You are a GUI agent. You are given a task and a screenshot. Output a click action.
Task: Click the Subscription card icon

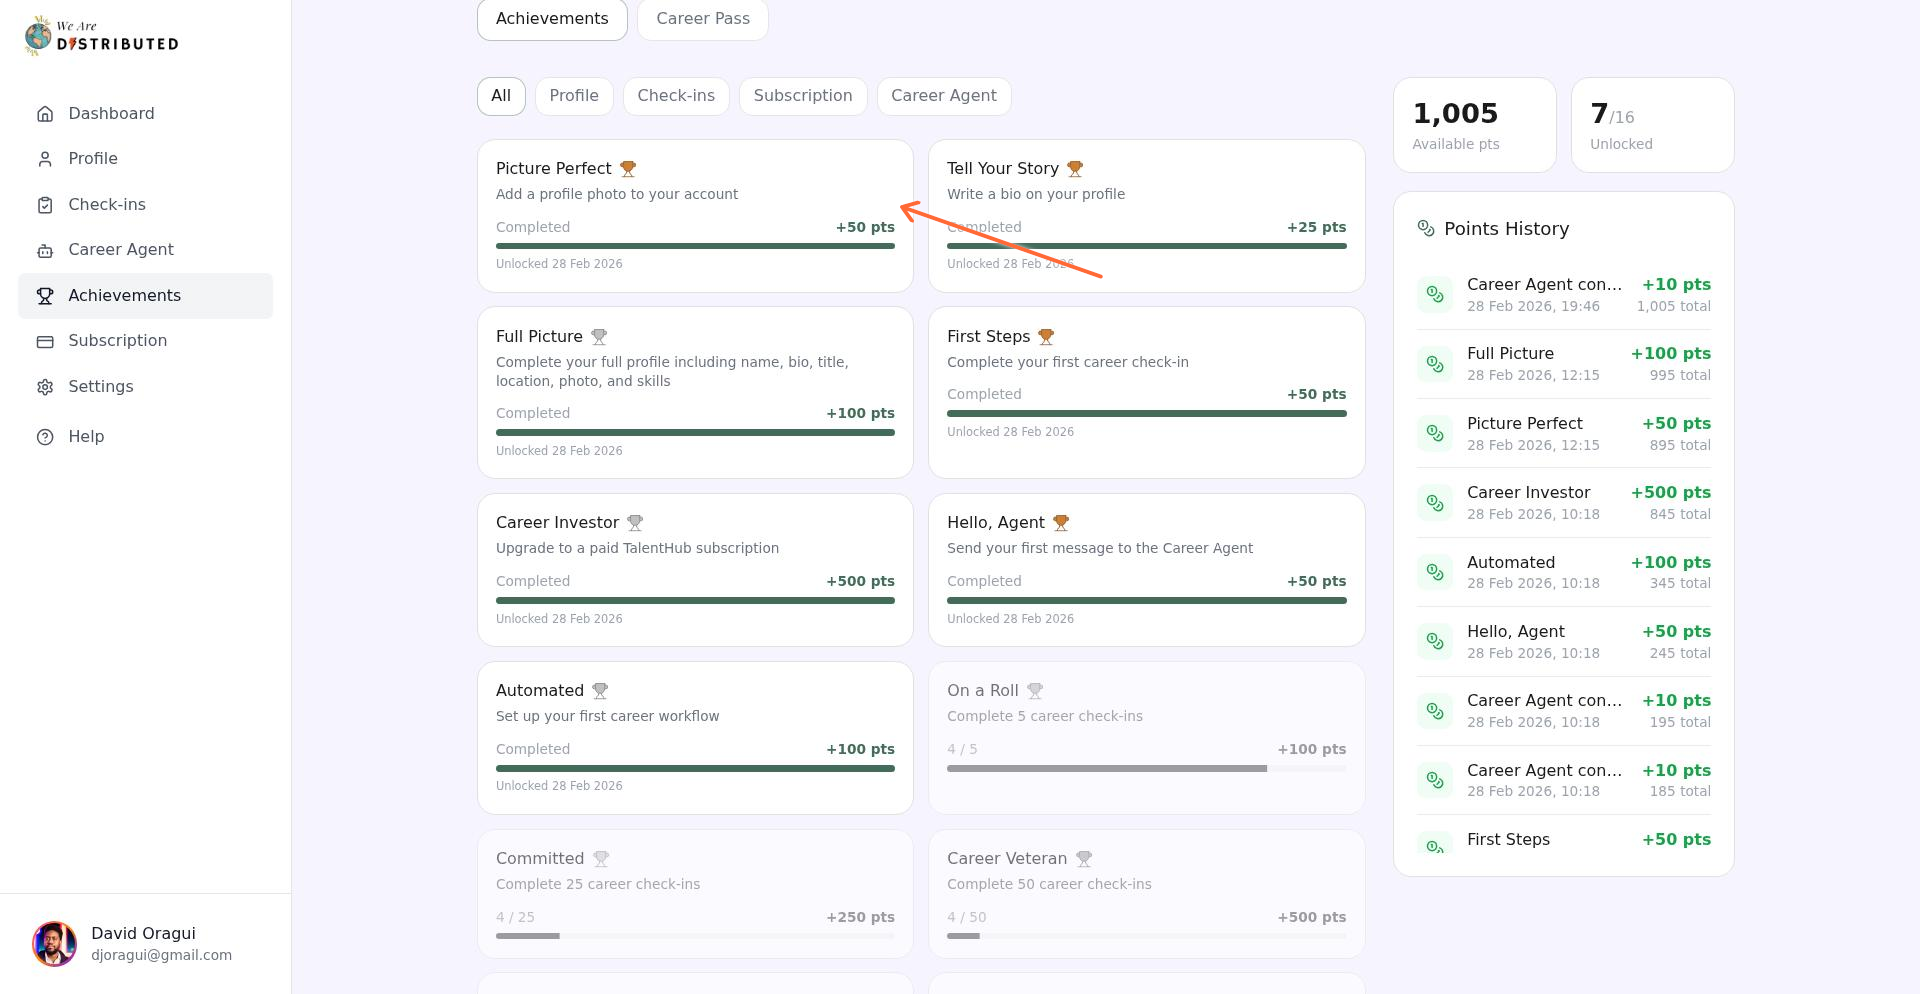coord(45,341)
